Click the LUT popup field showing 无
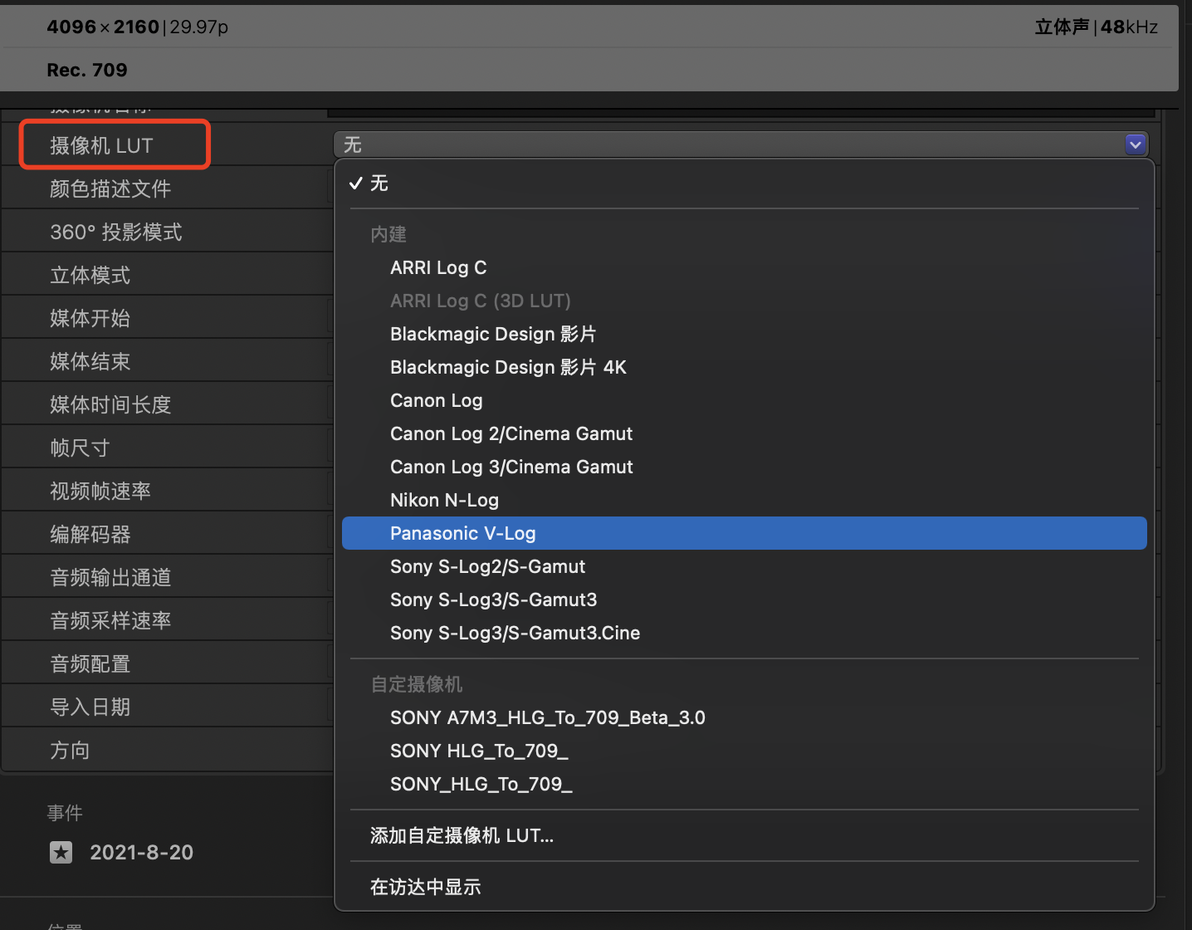Screen dimensions: 1192x930 coord(741,144)
